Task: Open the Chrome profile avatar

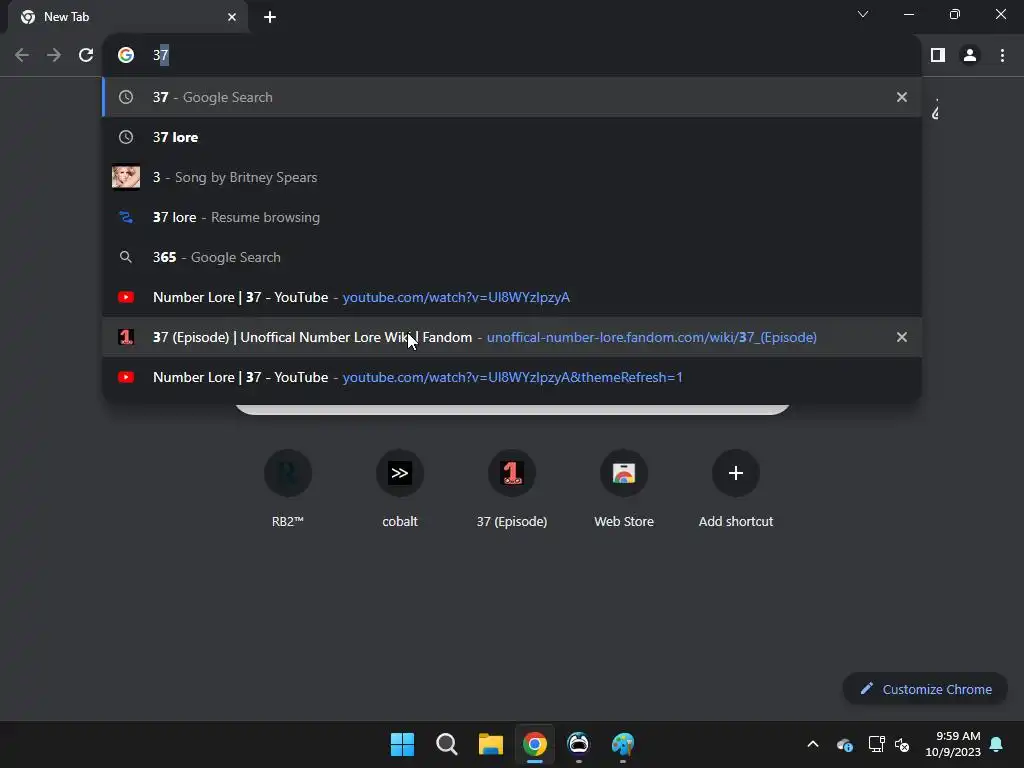Action: [x=970, y=55]
